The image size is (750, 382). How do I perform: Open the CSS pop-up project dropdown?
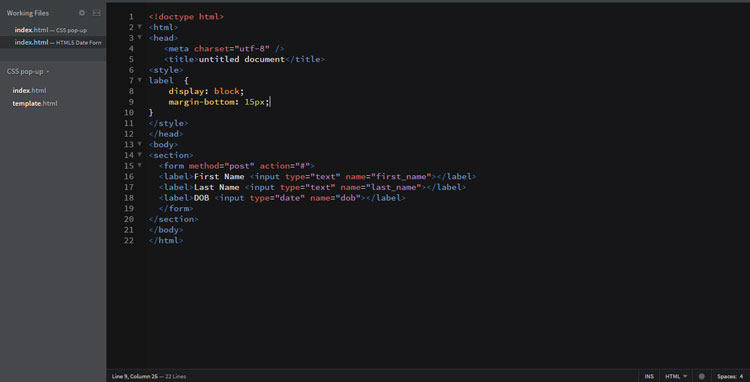coord(28,71)
